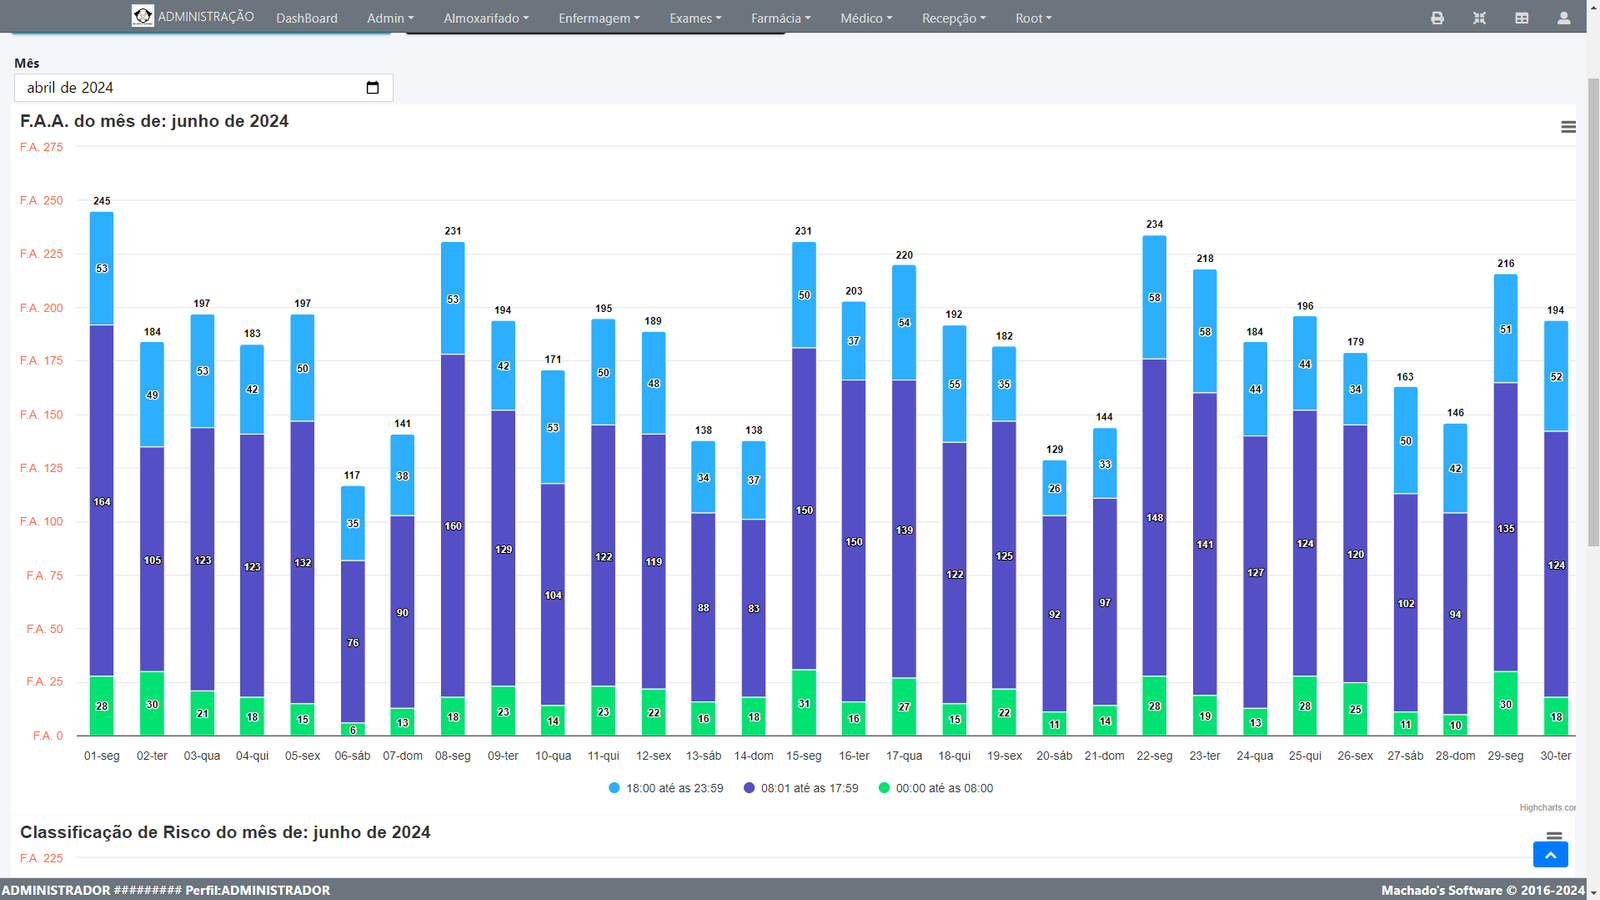Click the blue scroll-to-top arrow button
Image resolution: width=1600 pixels, height=900 pixels.
coord(1550,855)
